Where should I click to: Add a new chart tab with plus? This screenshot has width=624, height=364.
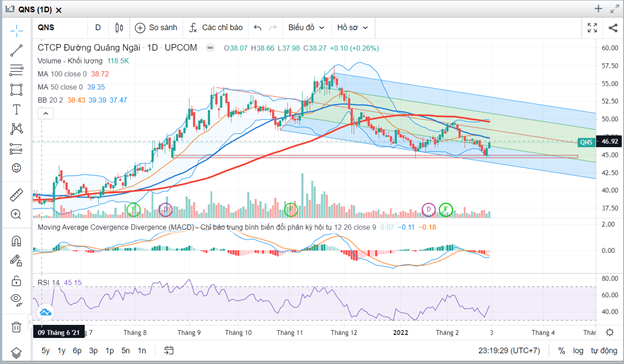tap(598, 9)
